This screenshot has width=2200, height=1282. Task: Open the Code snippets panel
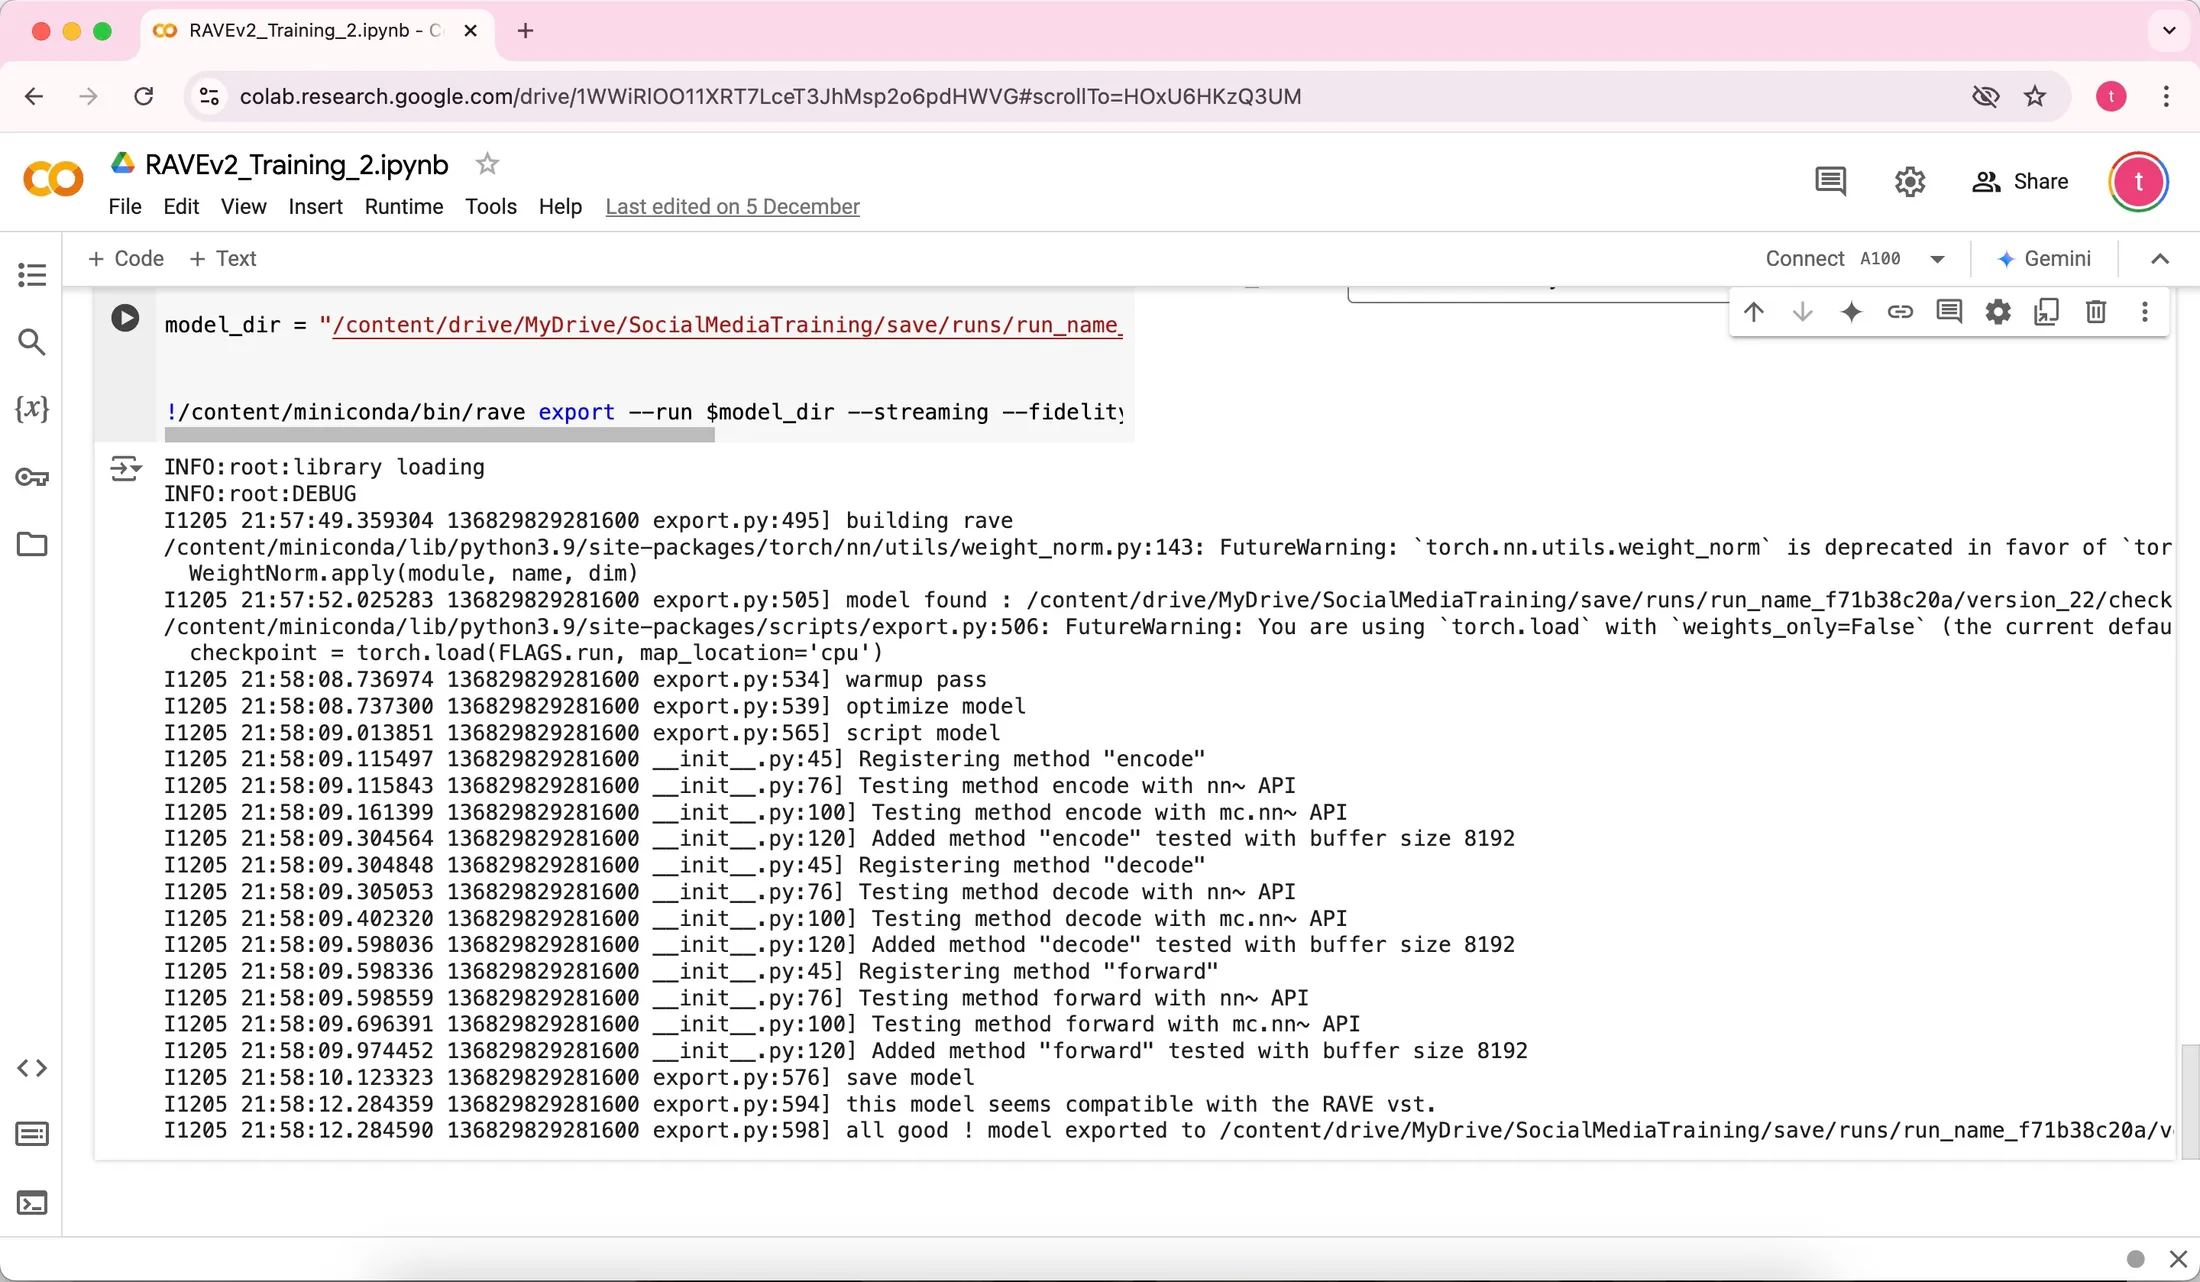coord(32,1068)
